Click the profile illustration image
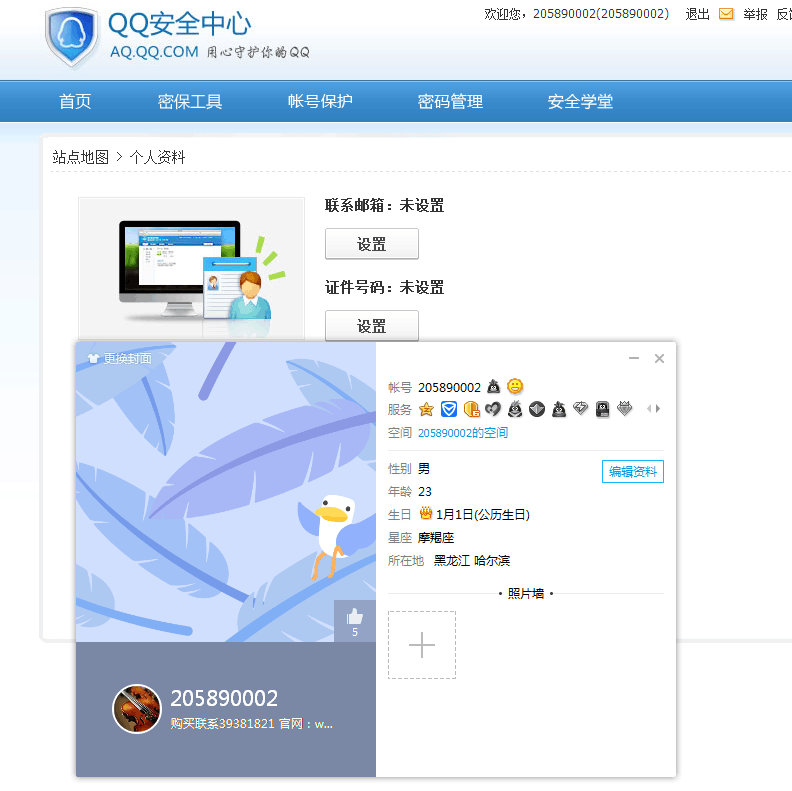792x791 pixels. click(191, 268)
